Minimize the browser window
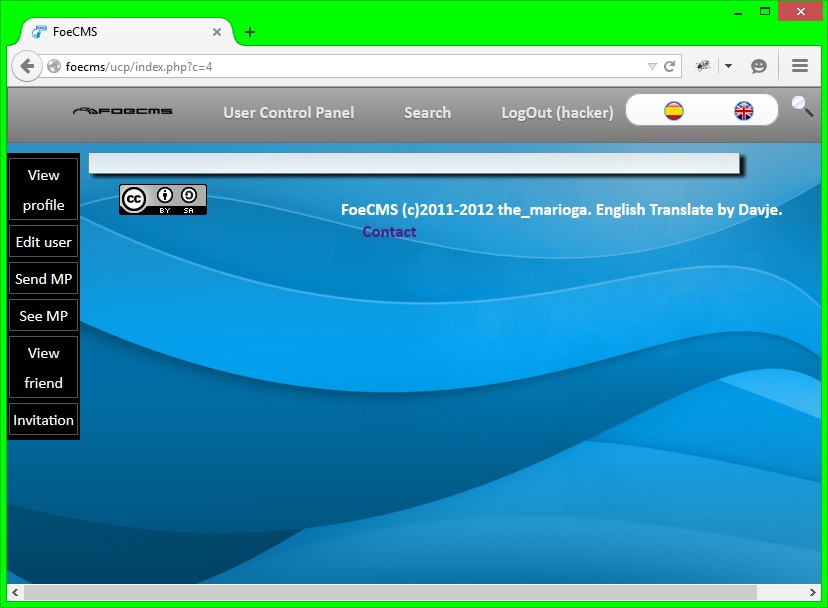This screenshot has height=608, width=828. coord(738,12)
